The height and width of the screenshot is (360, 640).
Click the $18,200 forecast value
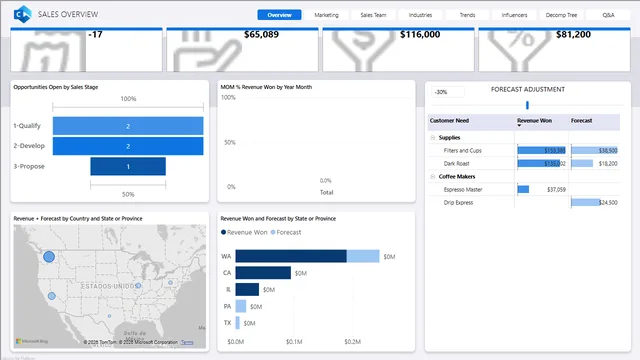tap(608, 164)
